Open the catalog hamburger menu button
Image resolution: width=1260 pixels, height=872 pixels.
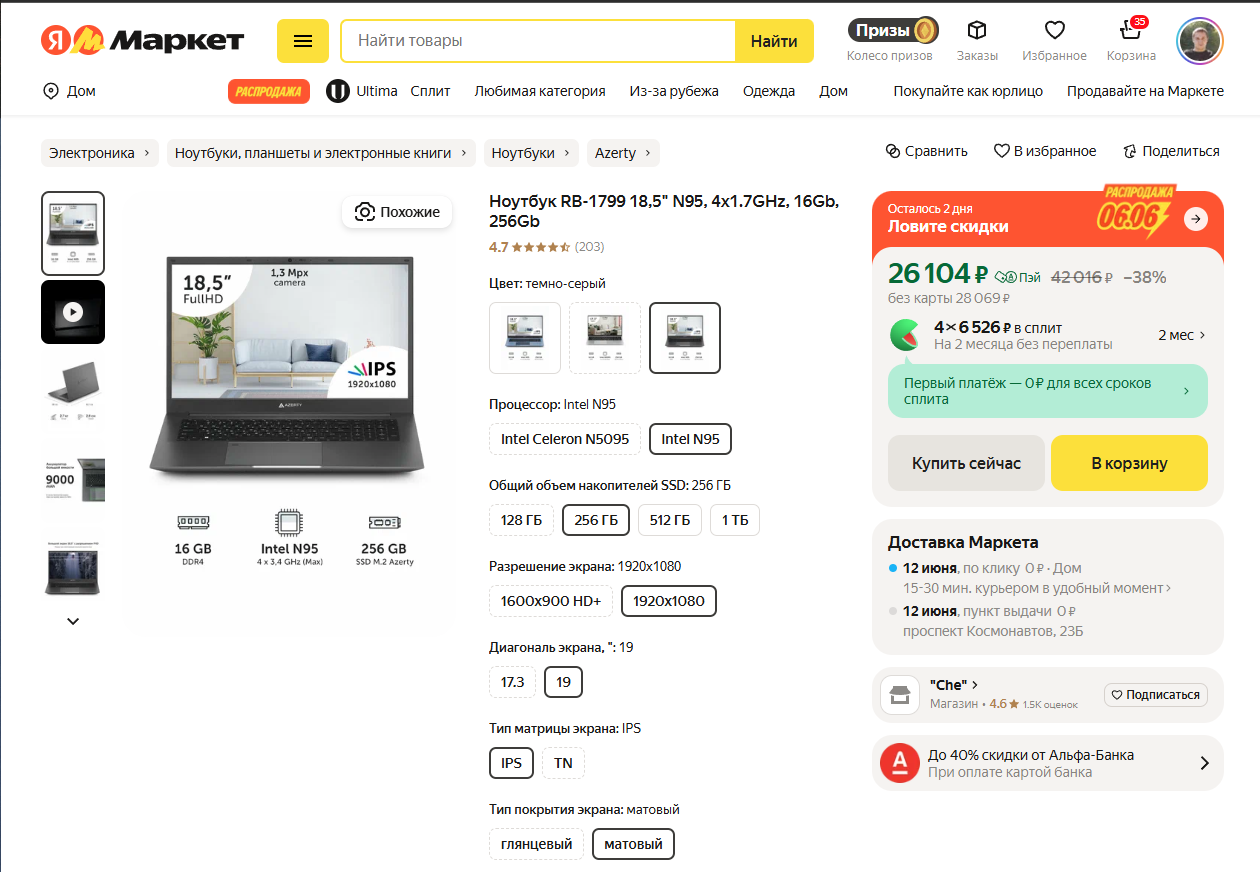point(302,41)
